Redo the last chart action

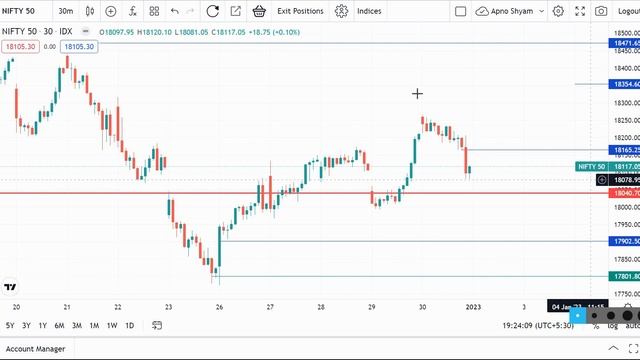point(190,11)
